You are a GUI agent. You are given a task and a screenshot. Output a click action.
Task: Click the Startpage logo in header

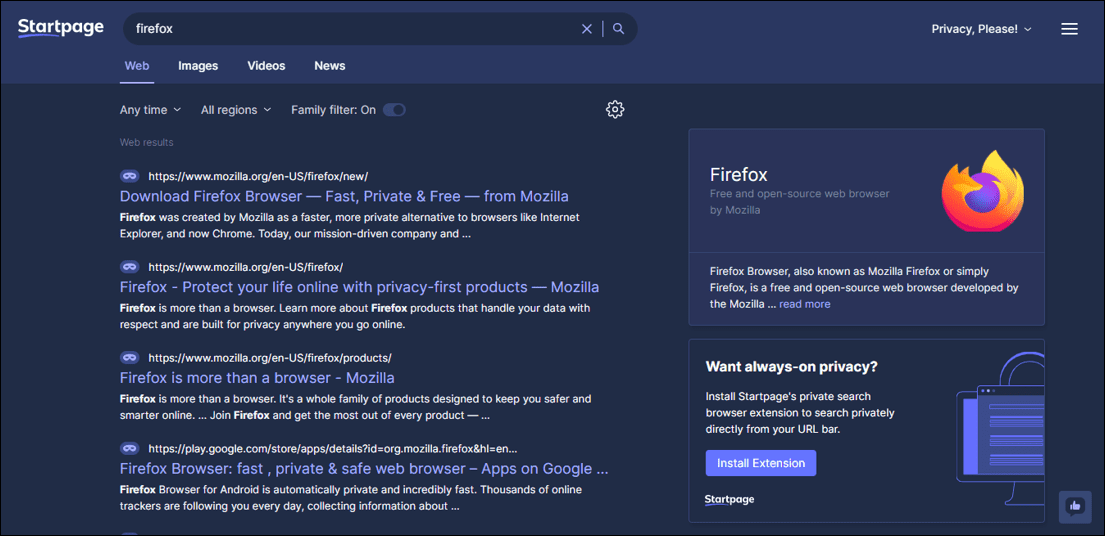click(x=61, y=28)
